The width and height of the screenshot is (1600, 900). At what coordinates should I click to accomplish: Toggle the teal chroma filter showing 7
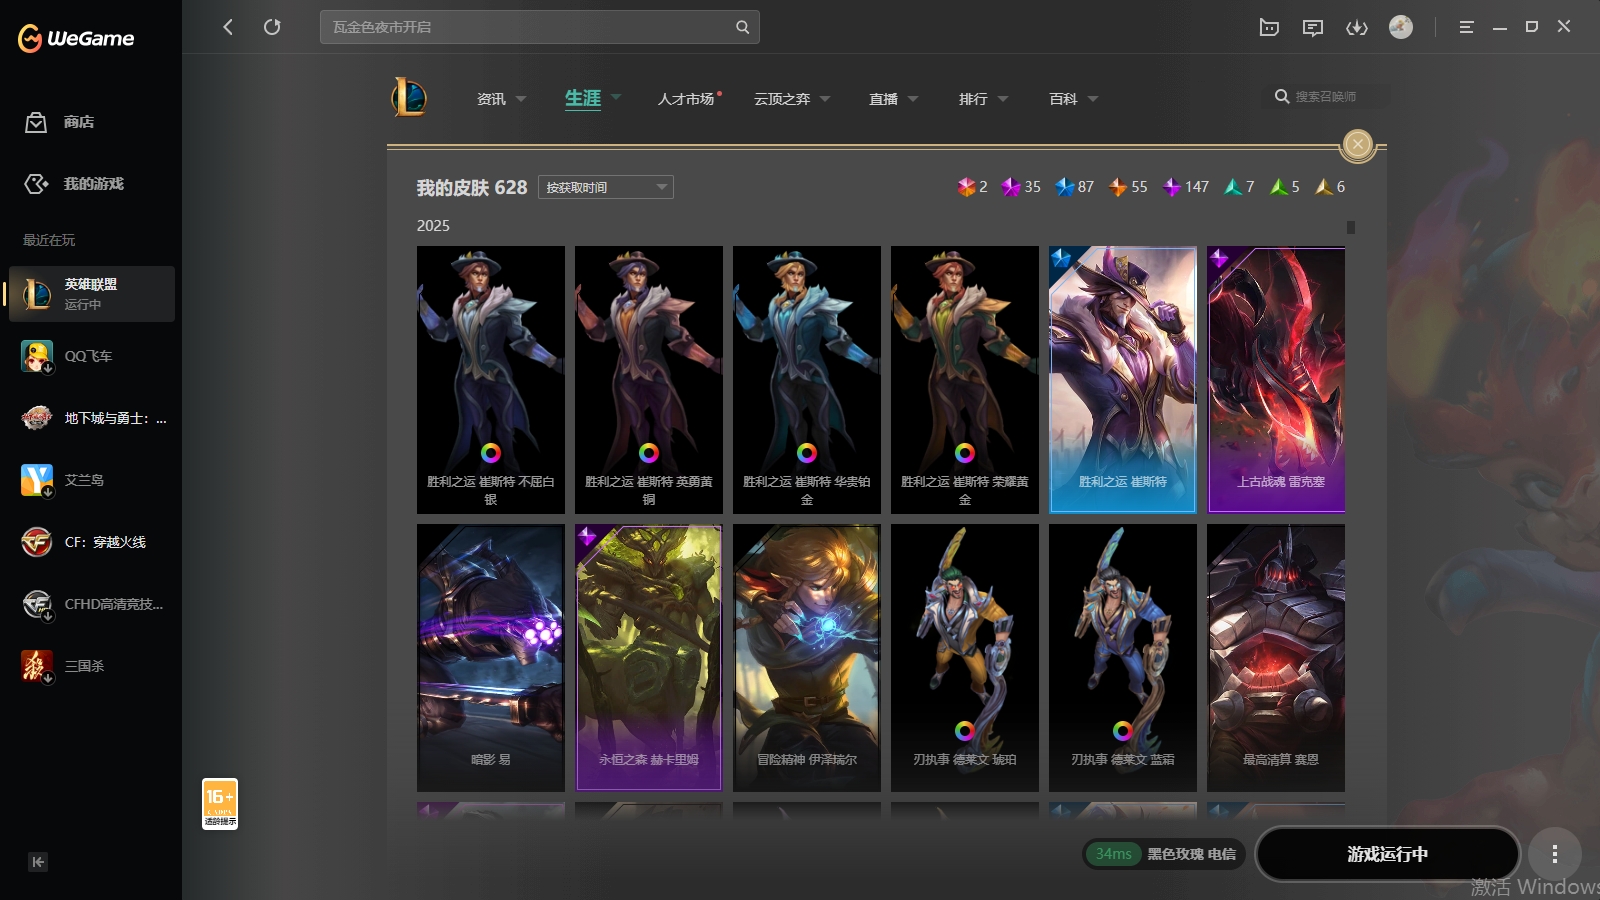(x=1233, y=187)
